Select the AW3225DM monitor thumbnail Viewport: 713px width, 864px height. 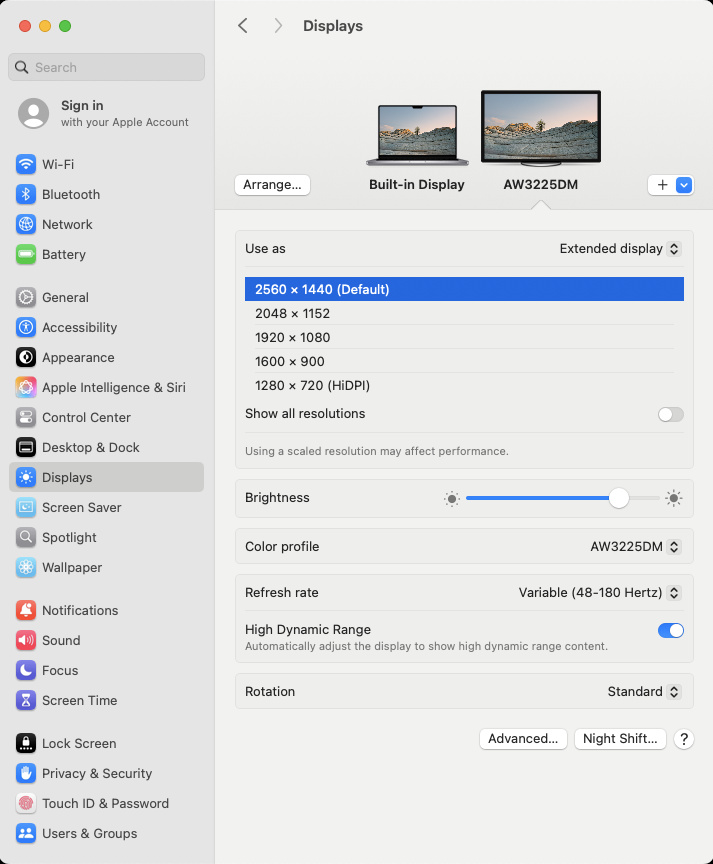541,128
